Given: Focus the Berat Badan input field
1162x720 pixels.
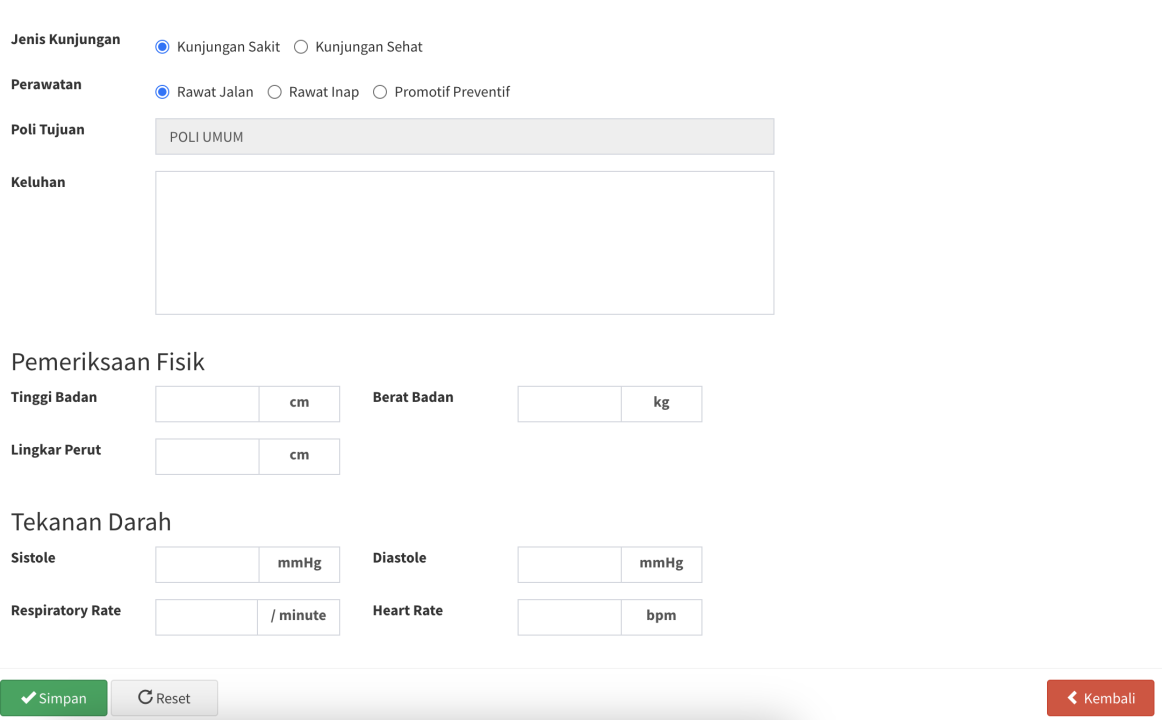Looking at the screenshot, I should coord(569,404).
